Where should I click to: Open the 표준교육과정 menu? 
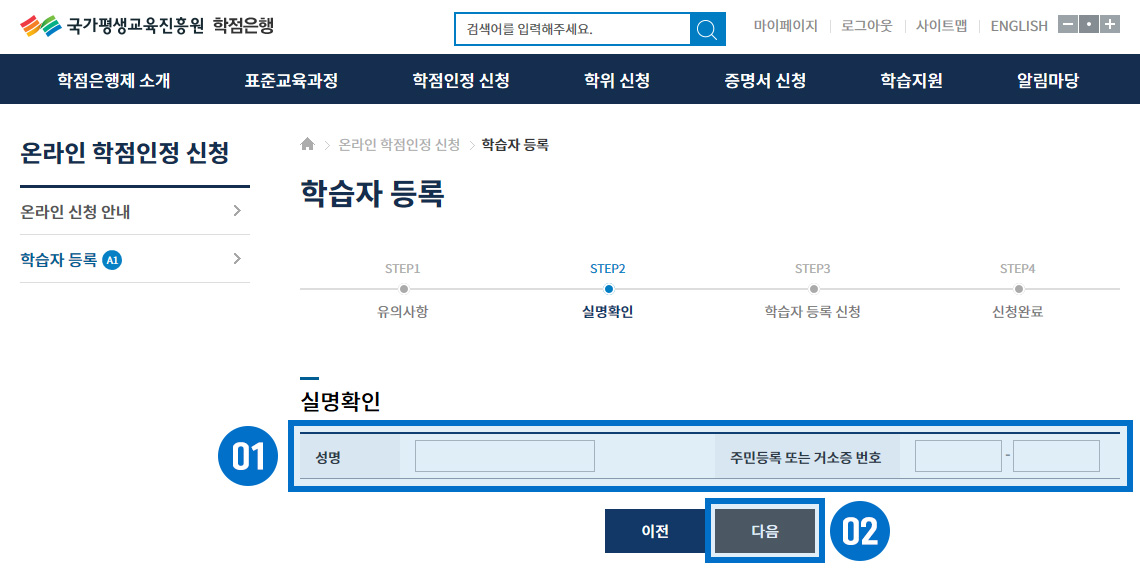(x=291, y=80)
